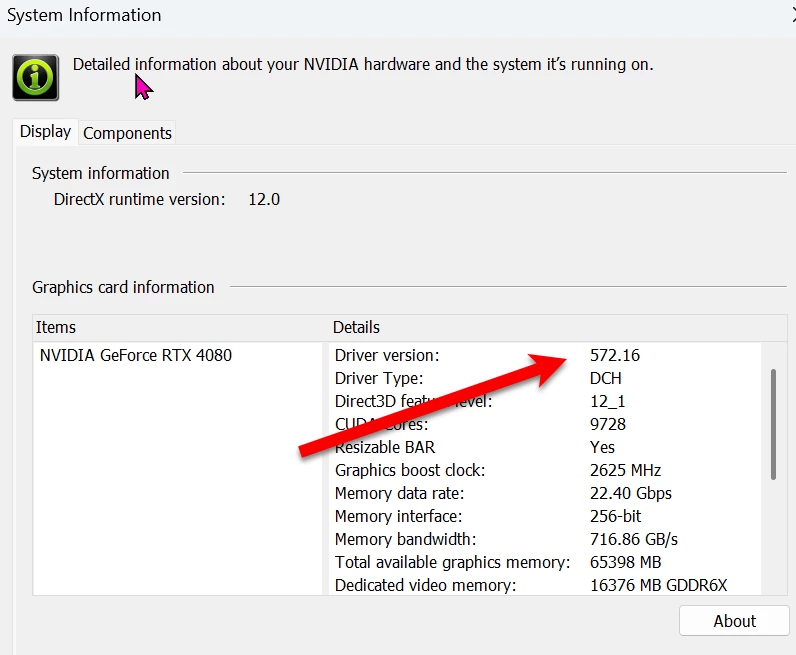Select Dedicated video memory label
Viewport: 796px width, 655px height.
pos(425,585)
